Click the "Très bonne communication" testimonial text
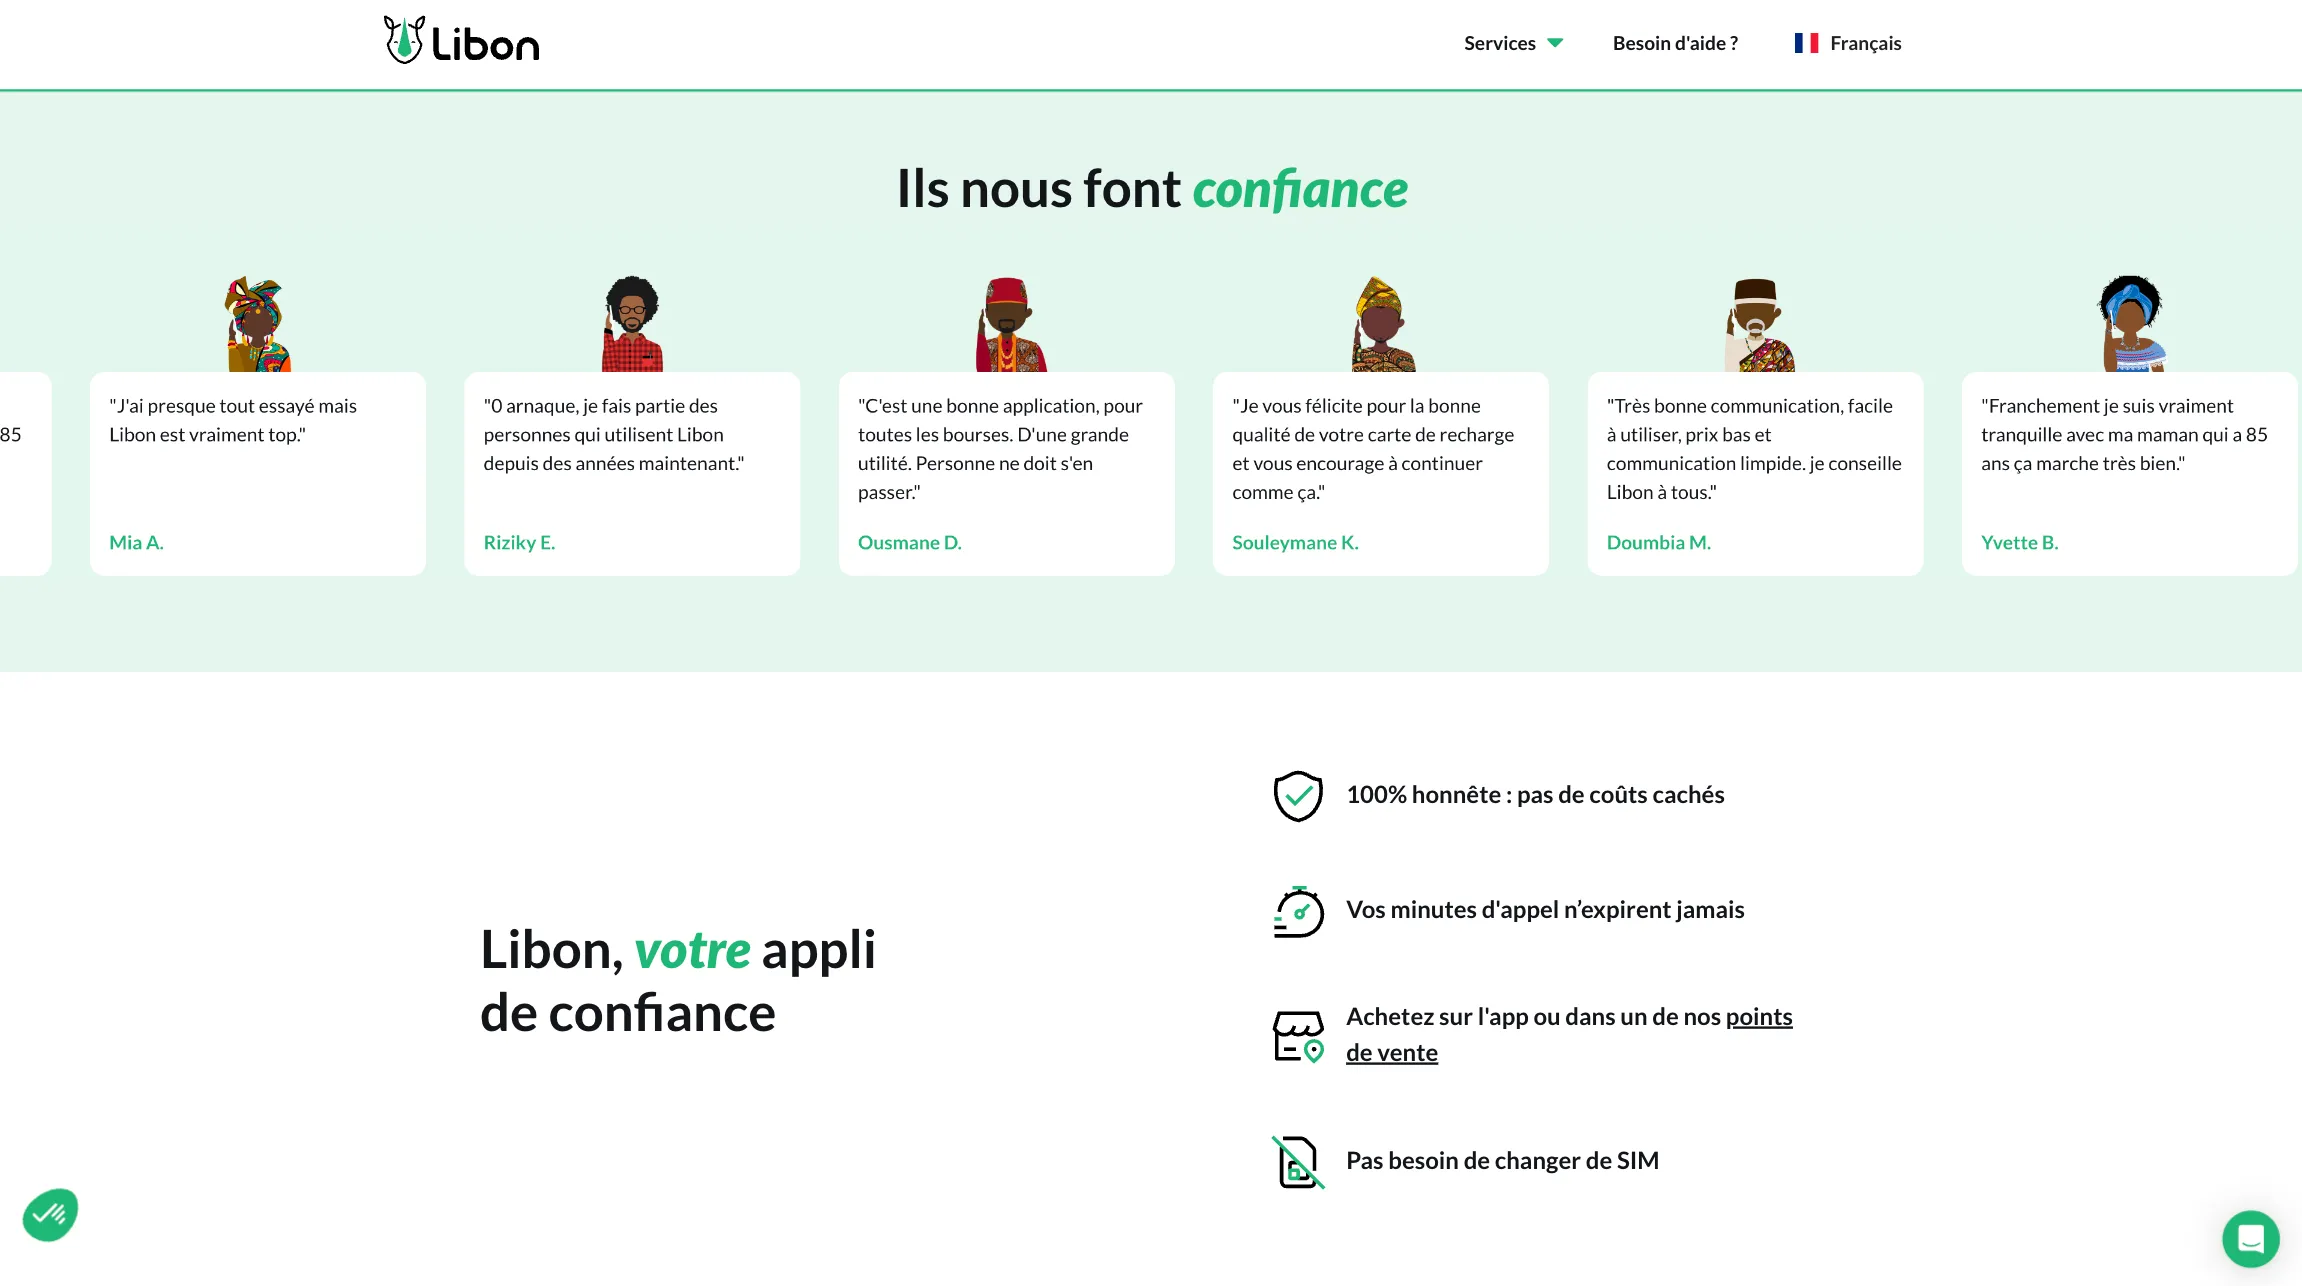Image resolution: width=2302 pixels, height=1286 pixels. 1753,449
